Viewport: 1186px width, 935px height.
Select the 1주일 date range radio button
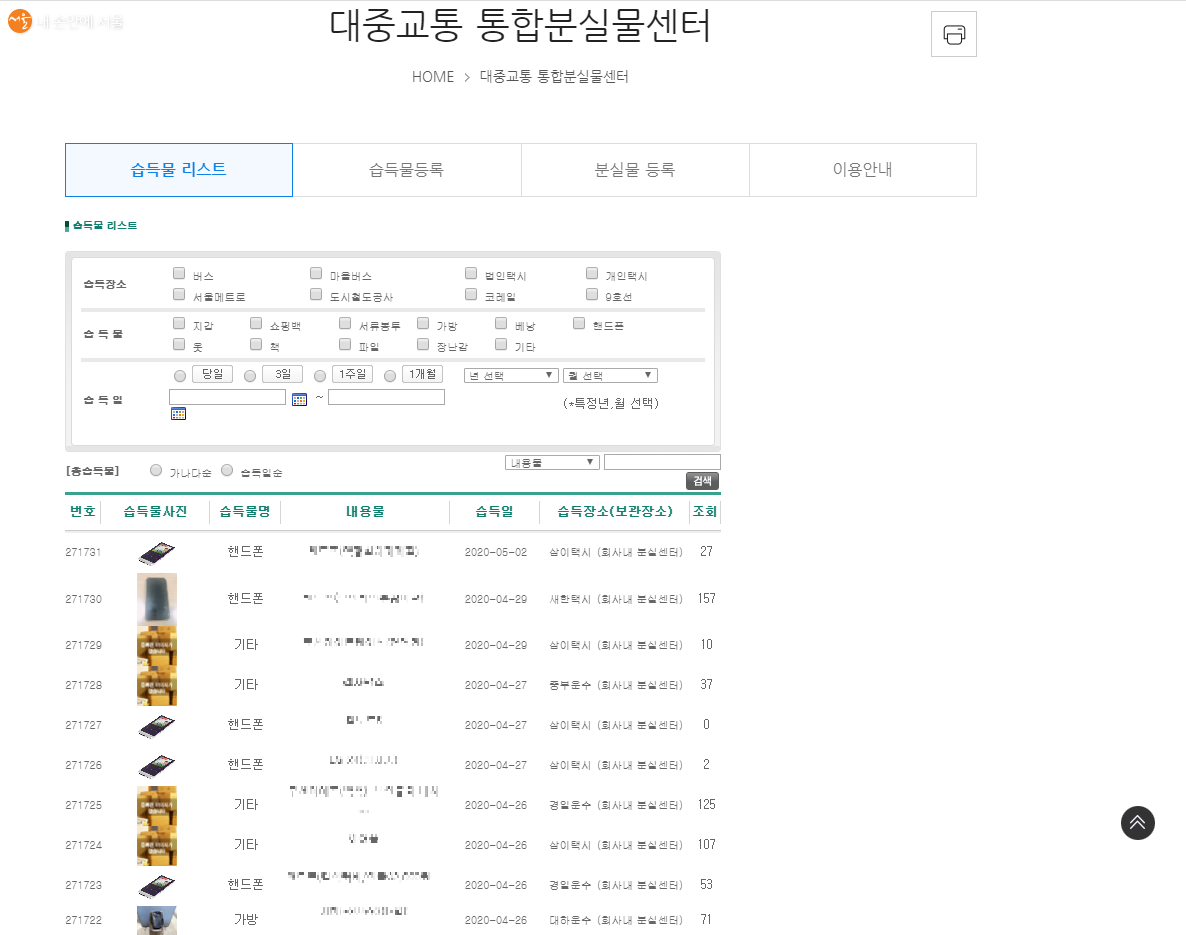[320, 376]
